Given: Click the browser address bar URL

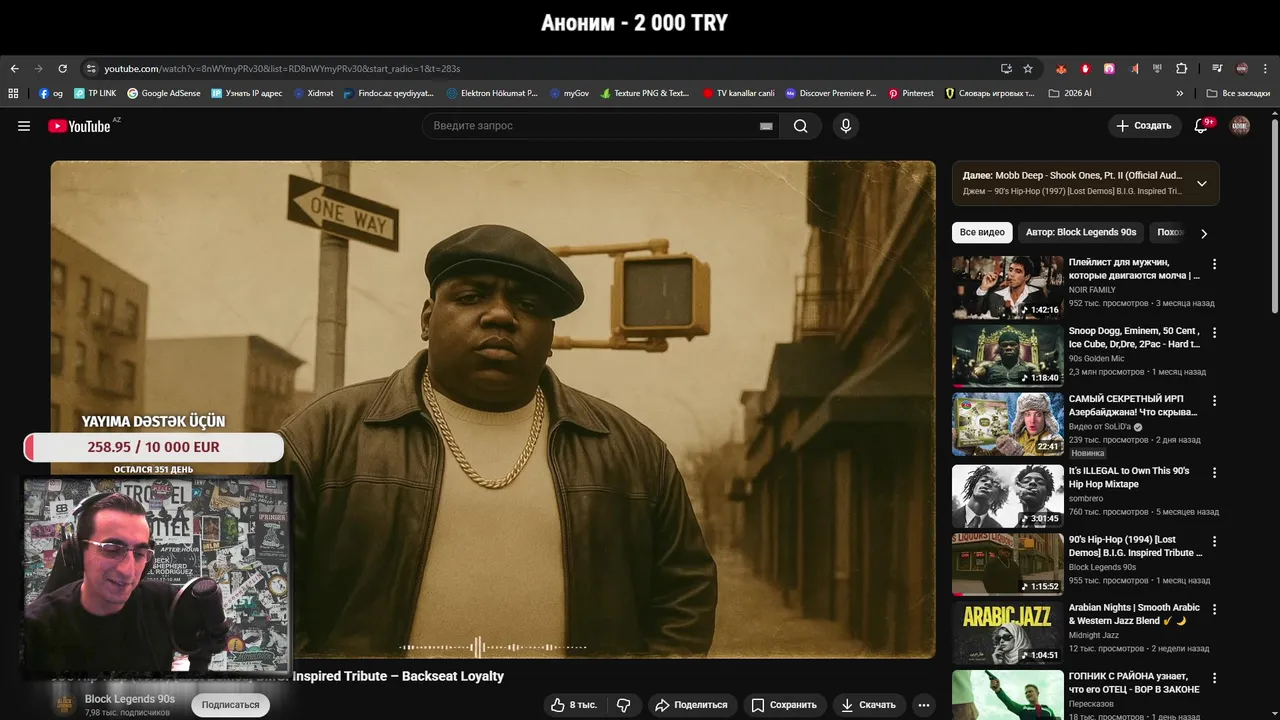Looking at the screenshot, I should point(282,68).
